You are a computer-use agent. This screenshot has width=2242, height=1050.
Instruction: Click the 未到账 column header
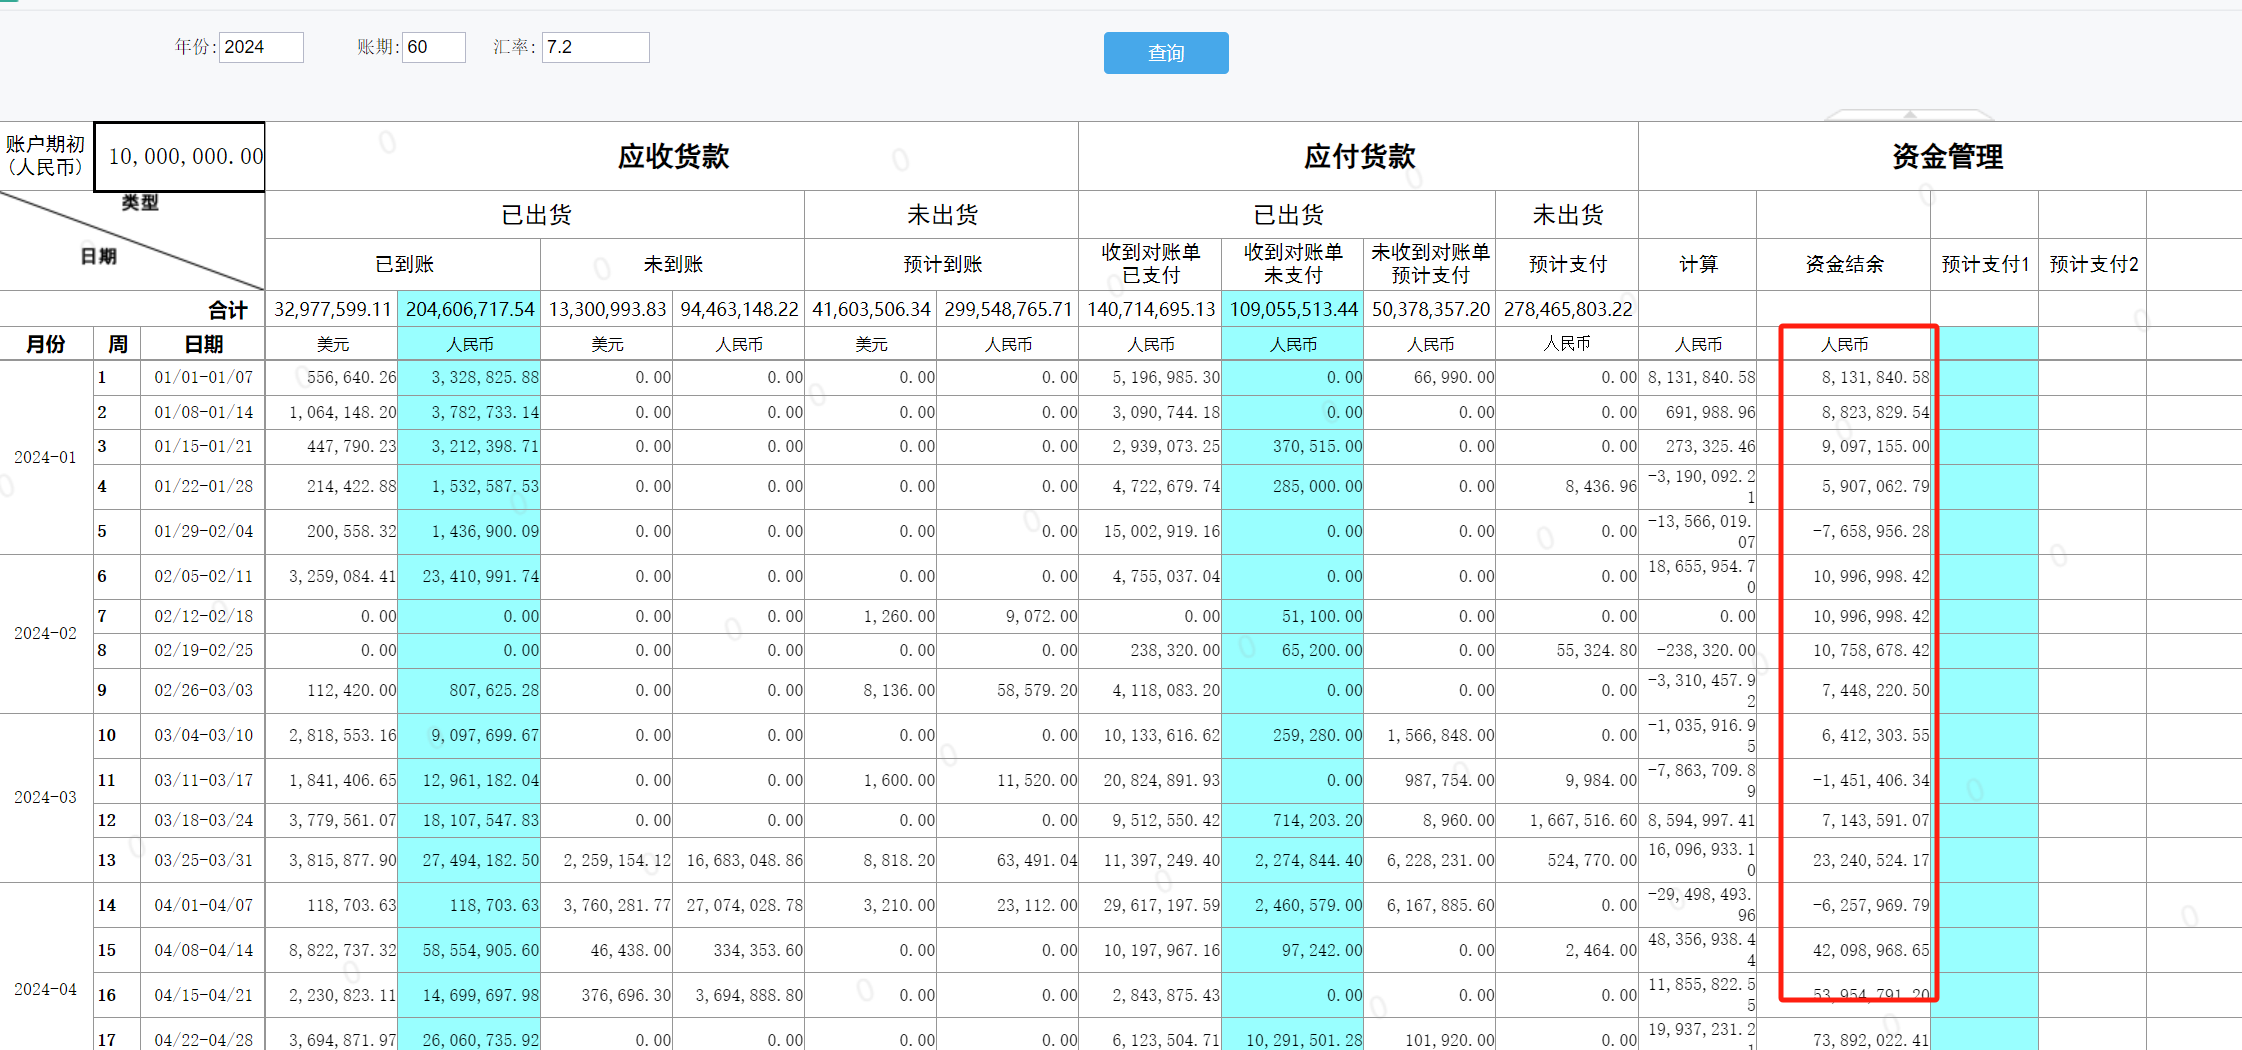click(x=673, y=265)
